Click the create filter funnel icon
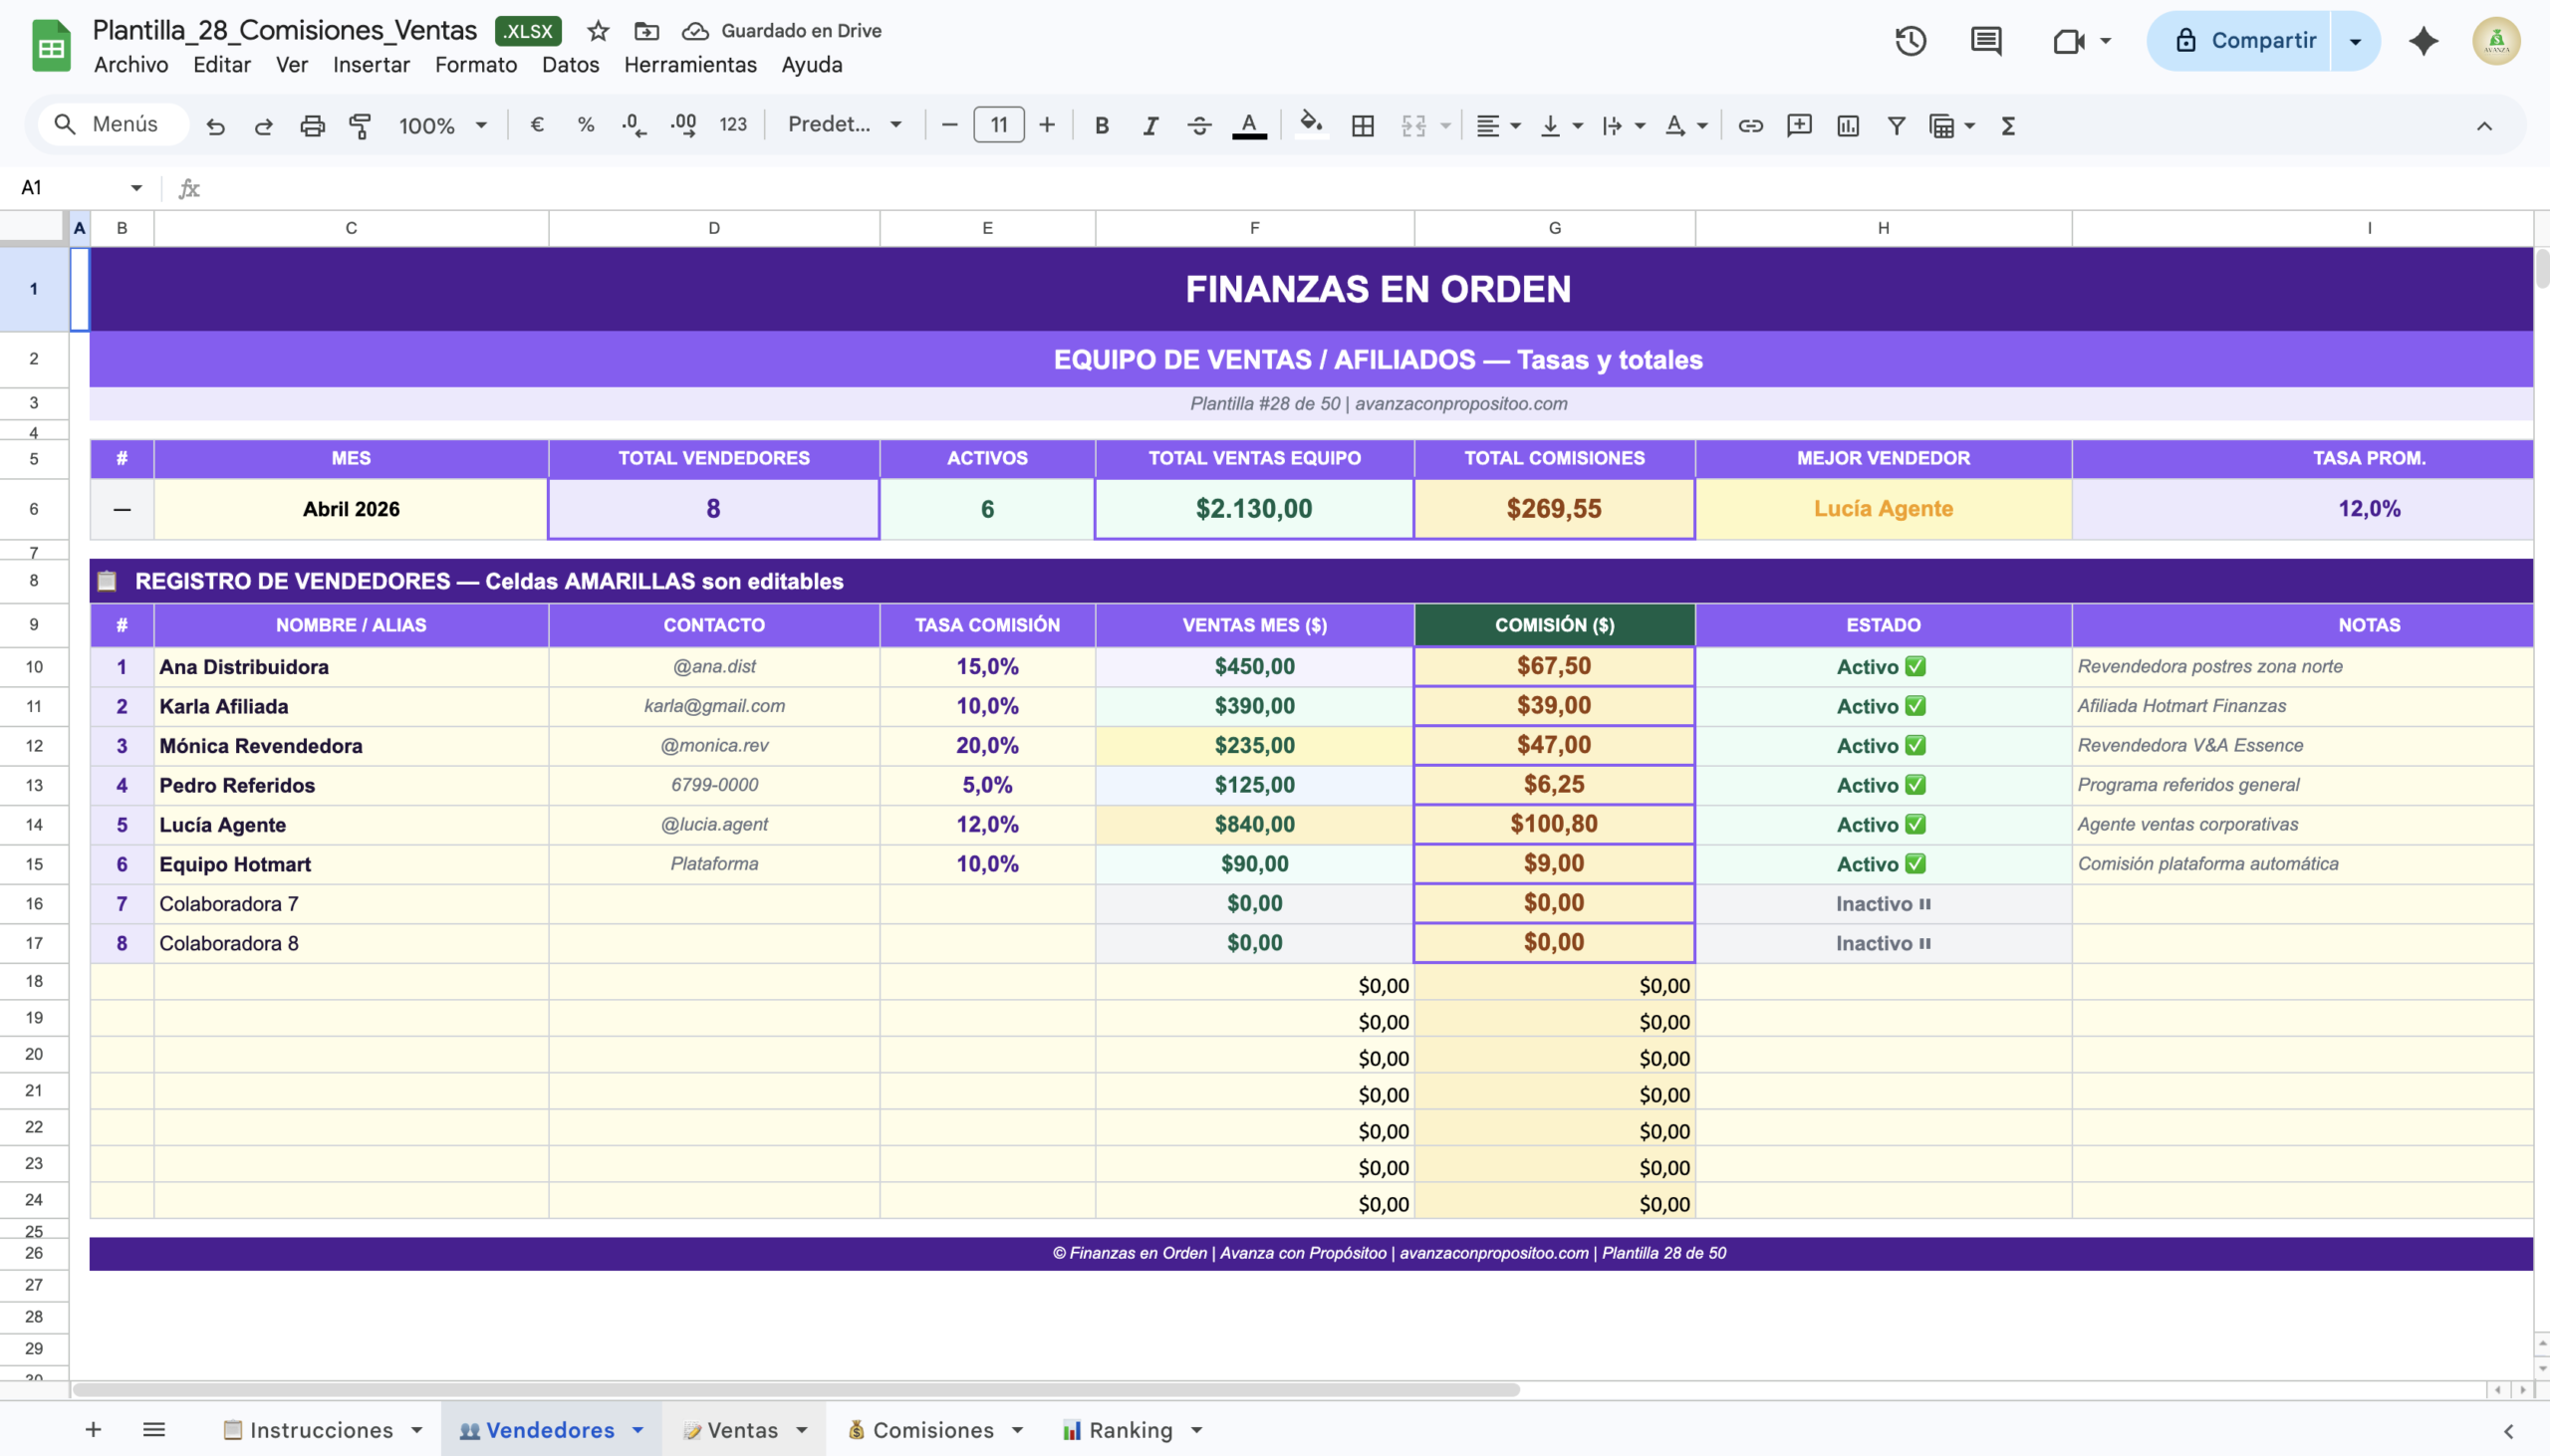 point(1895,125)
